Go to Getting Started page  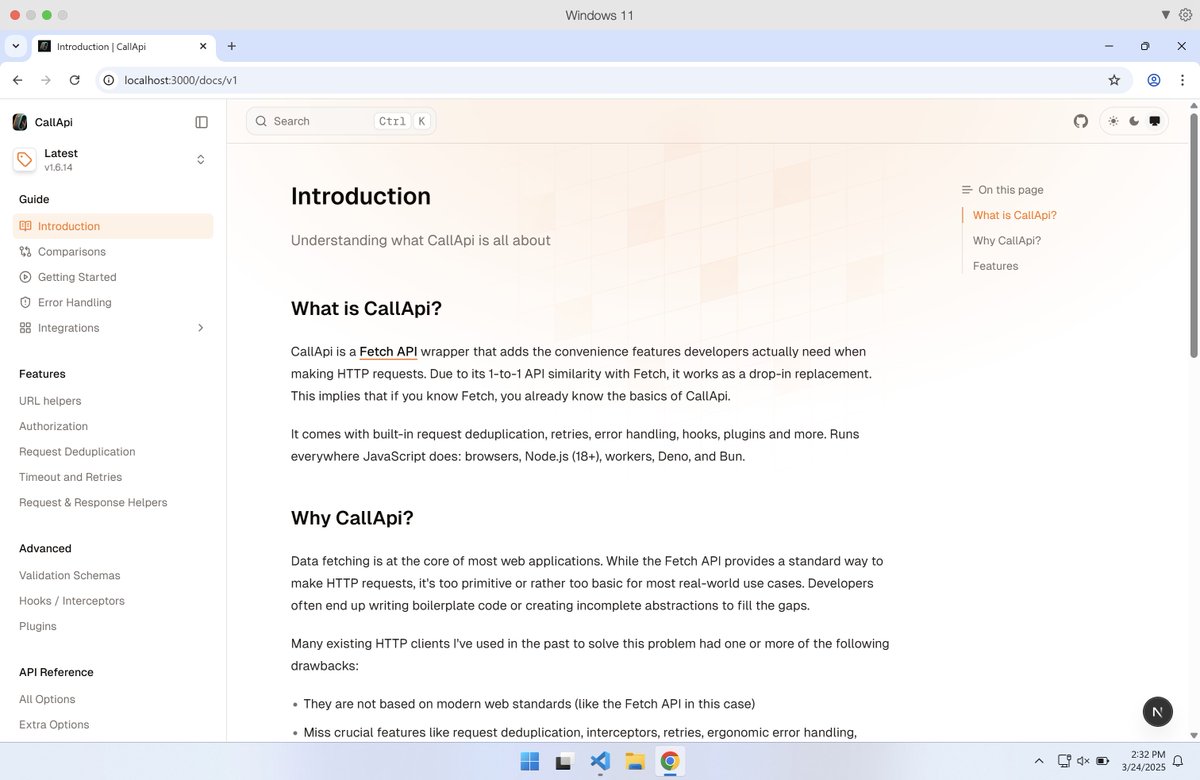(113, 277)
